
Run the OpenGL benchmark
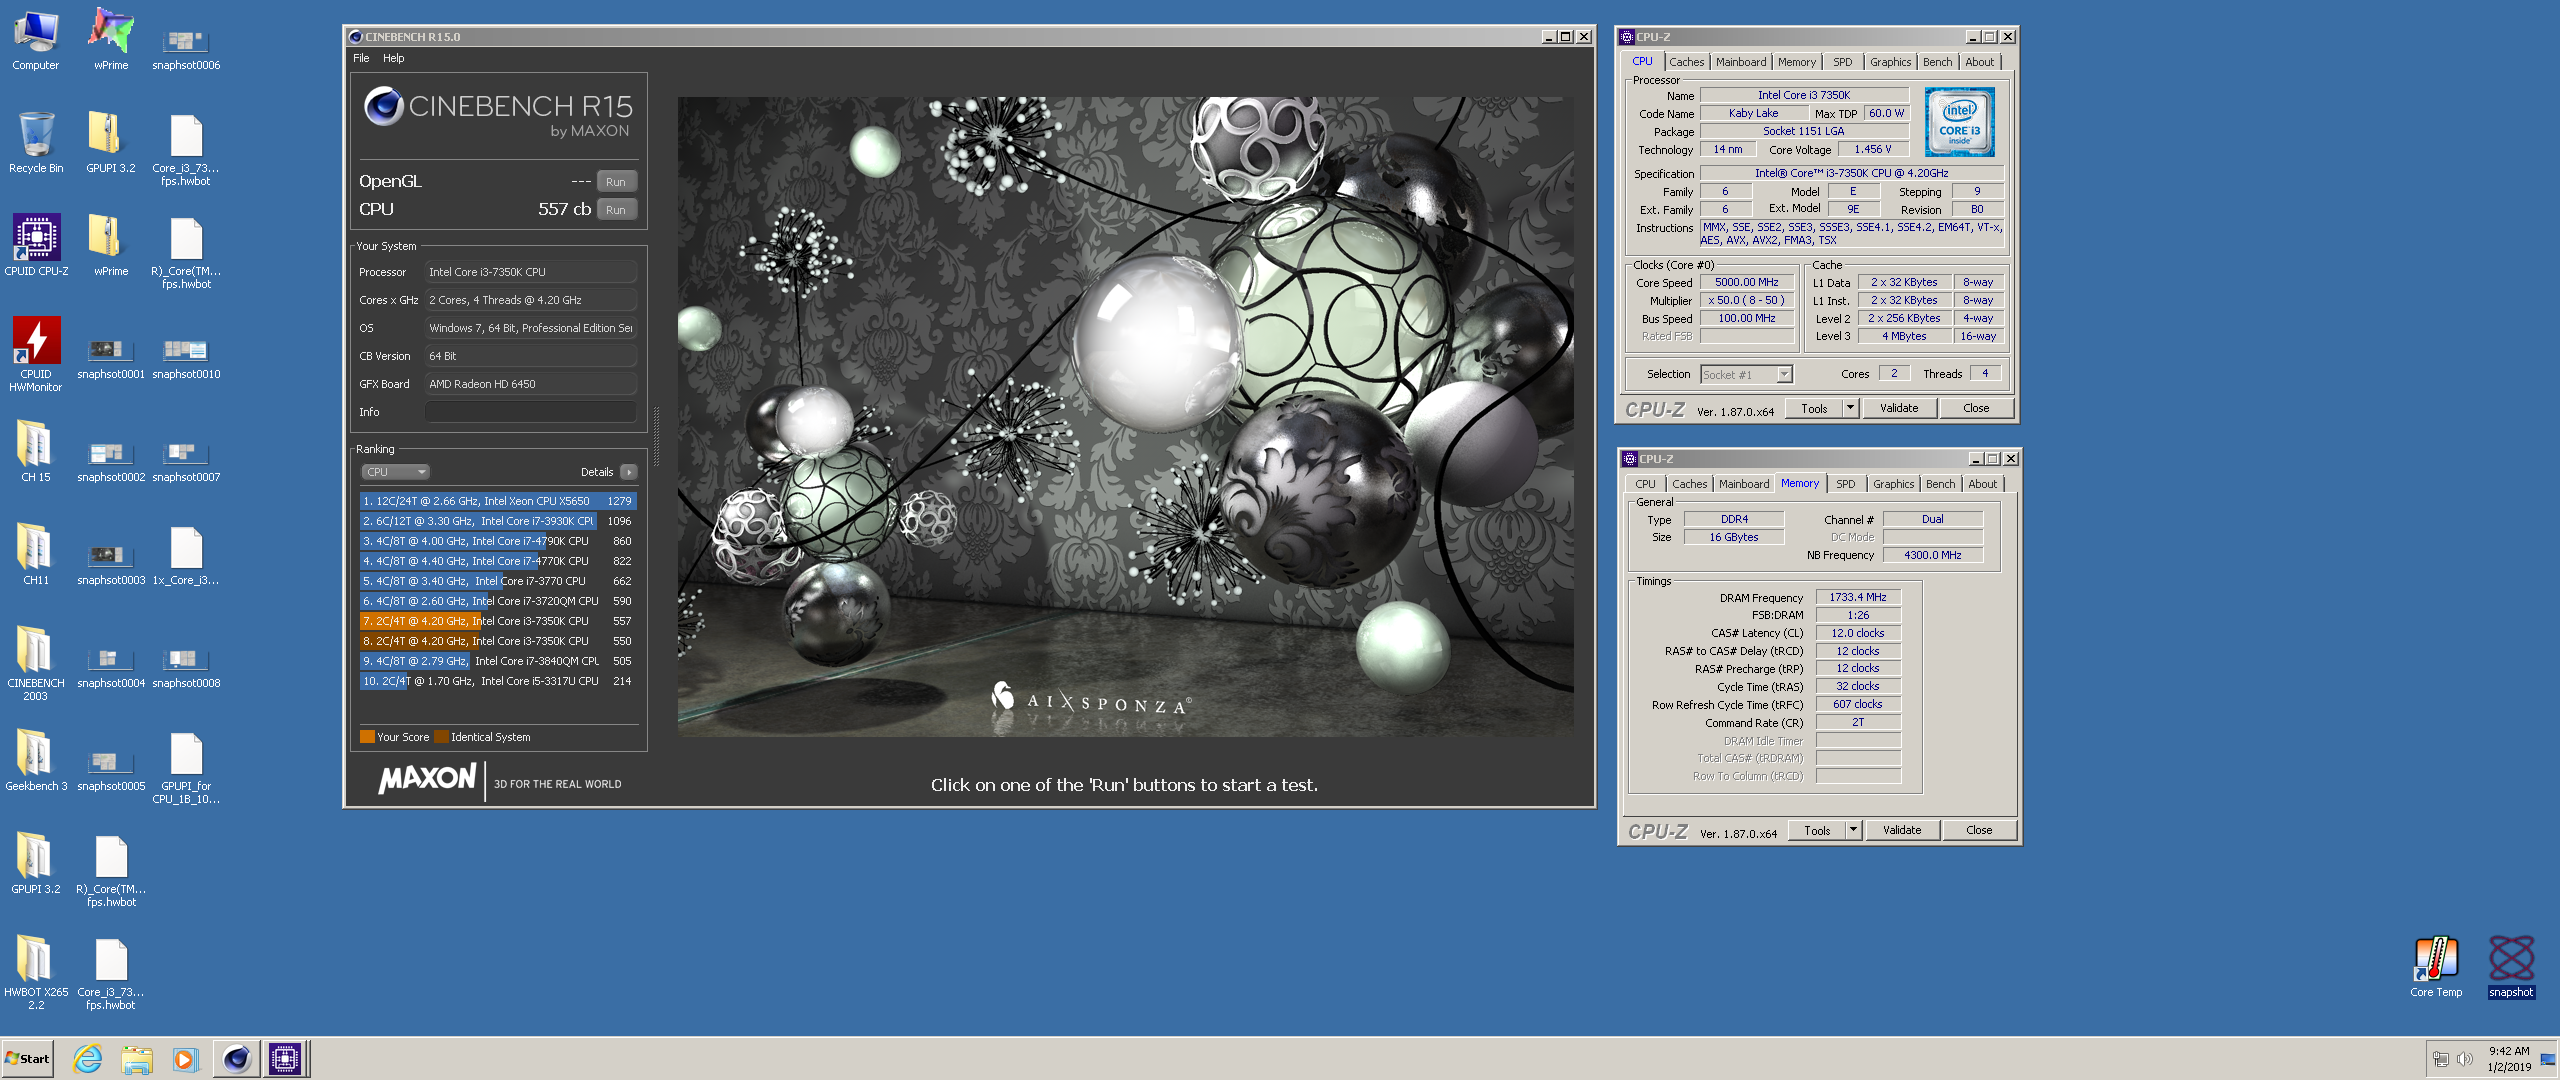point(616,182)
